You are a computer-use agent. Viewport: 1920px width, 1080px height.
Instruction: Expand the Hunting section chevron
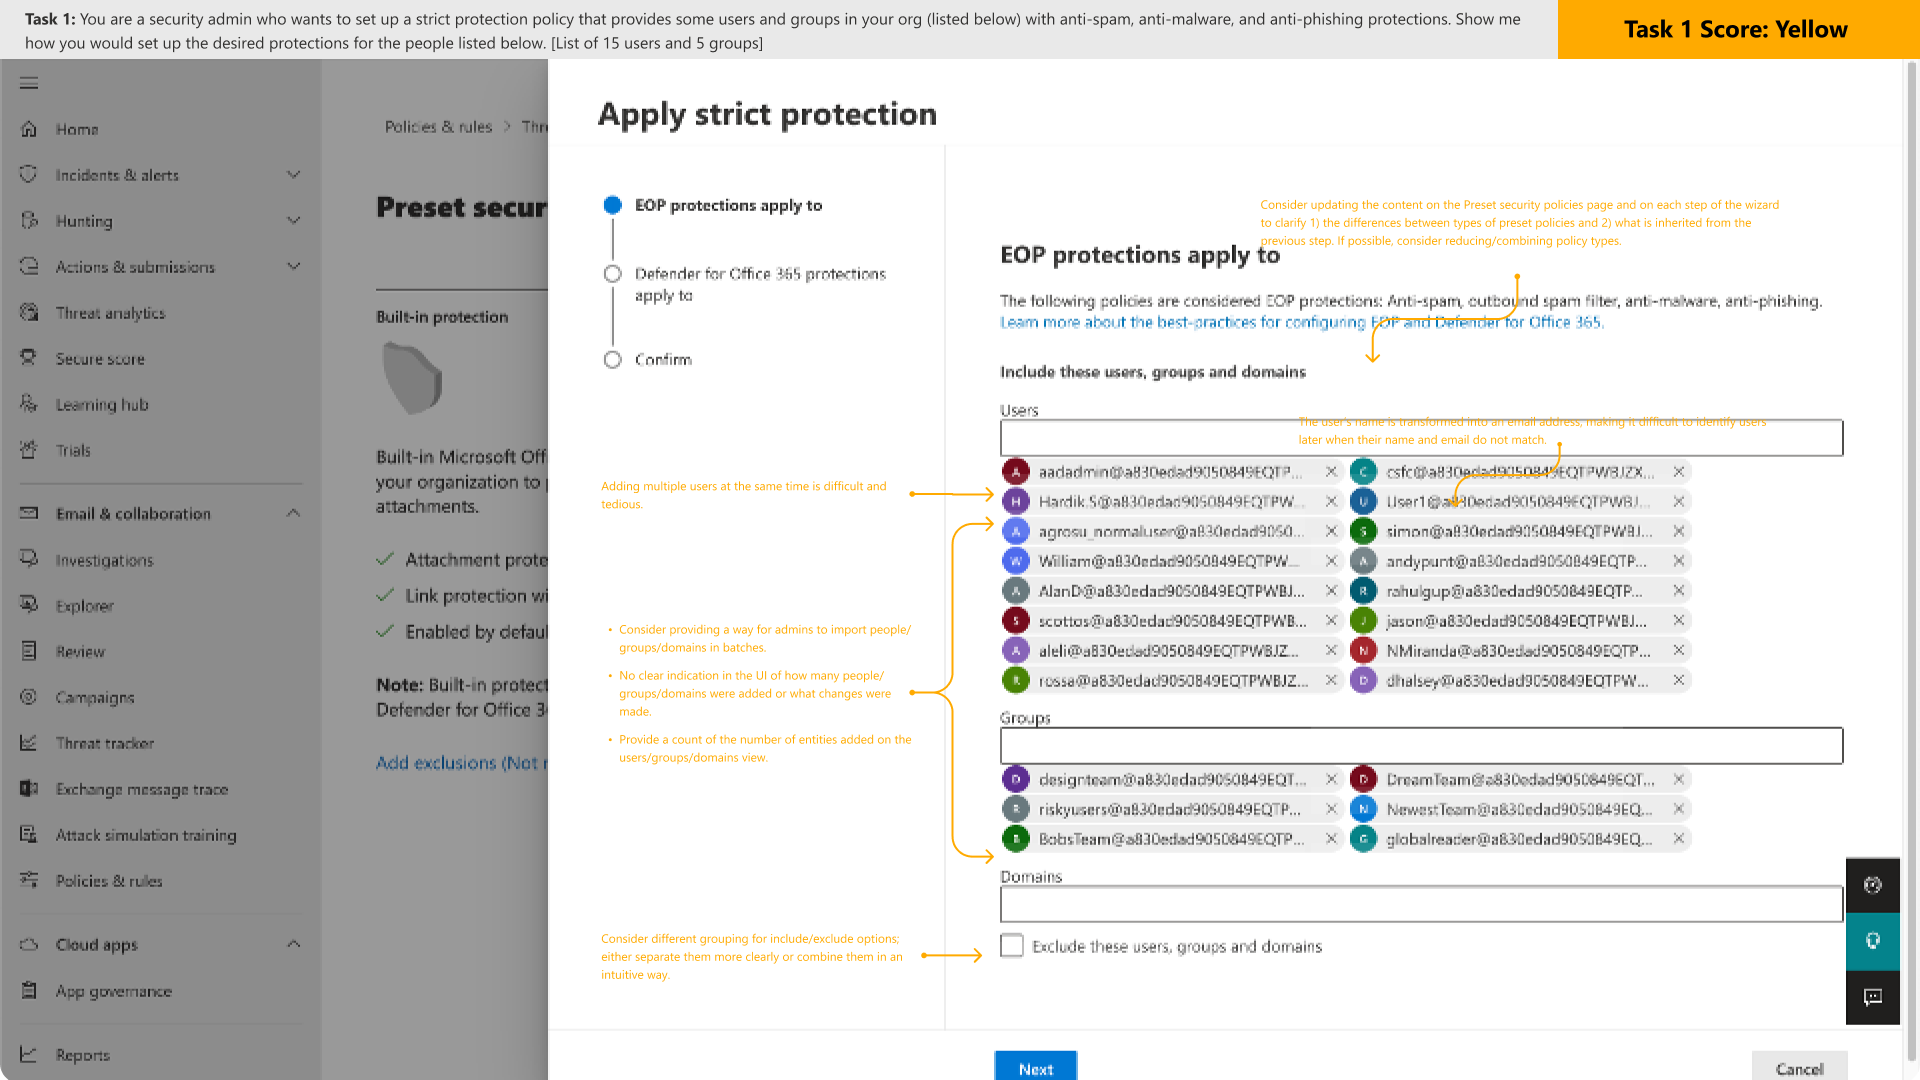click(x=293, y=221)
